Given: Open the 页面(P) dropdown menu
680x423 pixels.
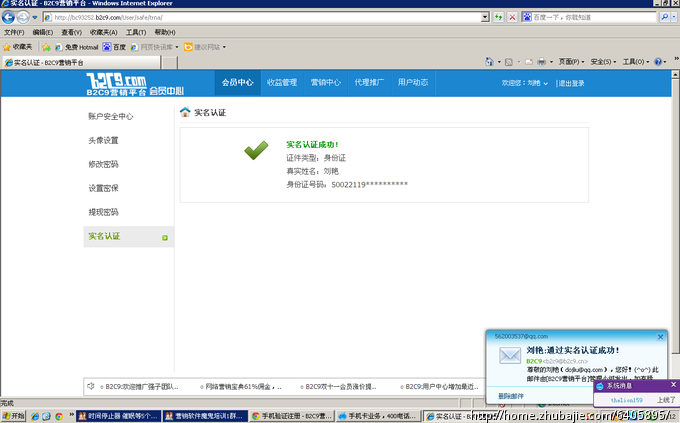Looking at the screenshot, I should pyautogui.click(x=571, y=62).
